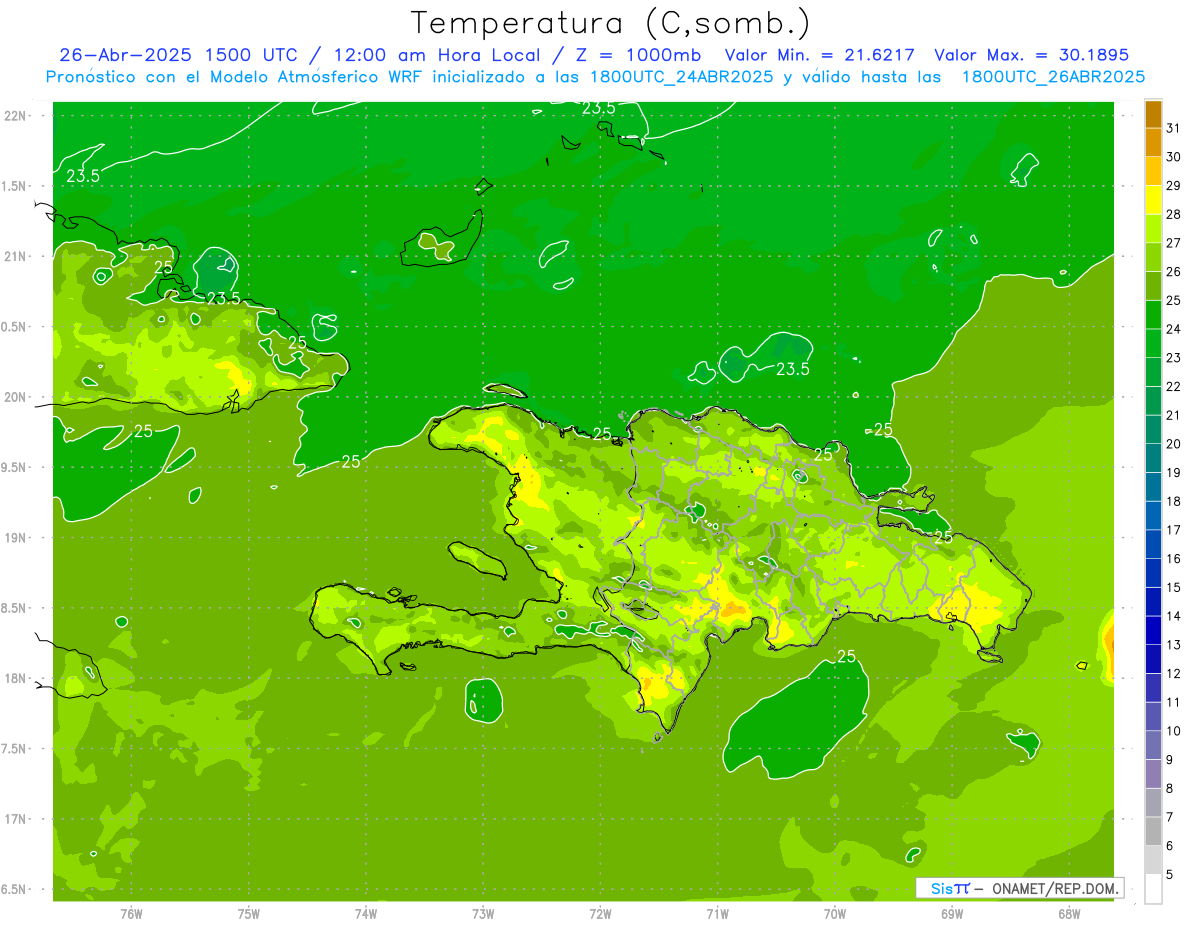Click the gray colorbar swatch between 6 and 7
Screen dimensions: 1200x927
point(1153,832)
